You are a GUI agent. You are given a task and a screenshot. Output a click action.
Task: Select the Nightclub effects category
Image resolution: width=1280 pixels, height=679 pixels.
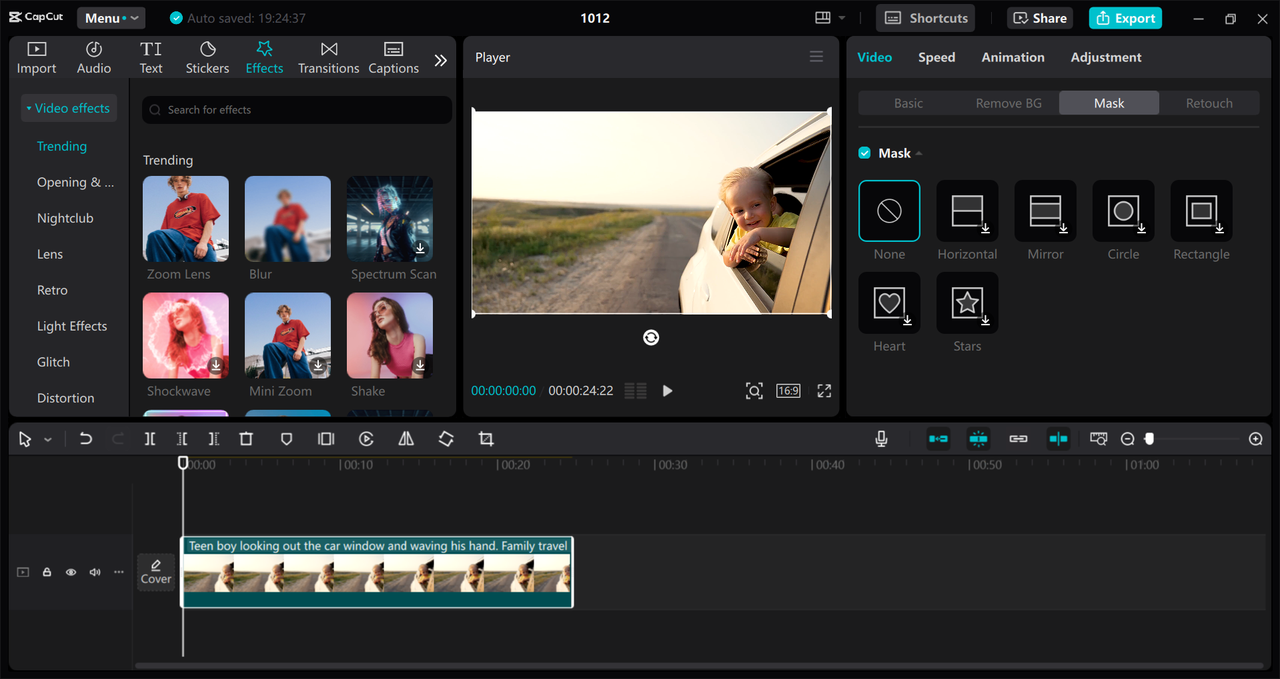pos(66,218)
